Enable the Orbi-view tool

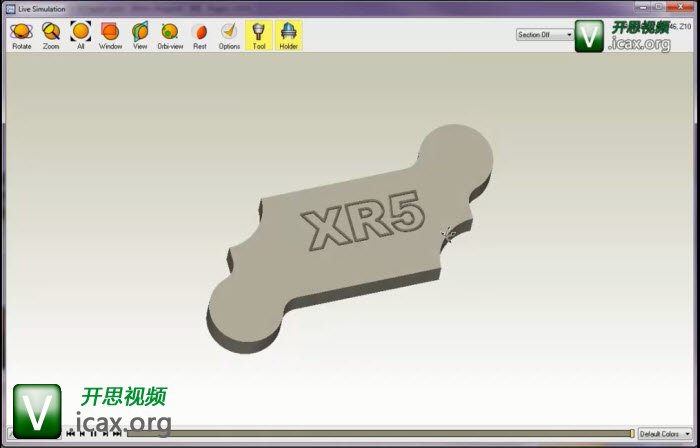(x=170, y=36)
